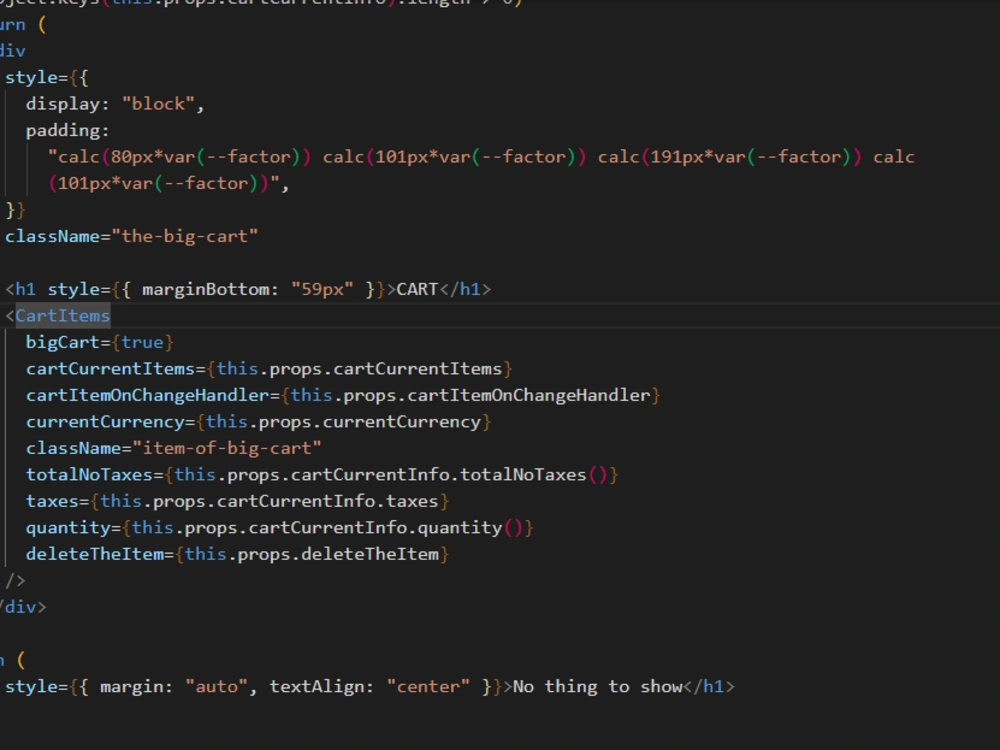Viewport: 1000px width, 750px height.
Task: Click the quantity attribute name
Action: coord(68,527)
